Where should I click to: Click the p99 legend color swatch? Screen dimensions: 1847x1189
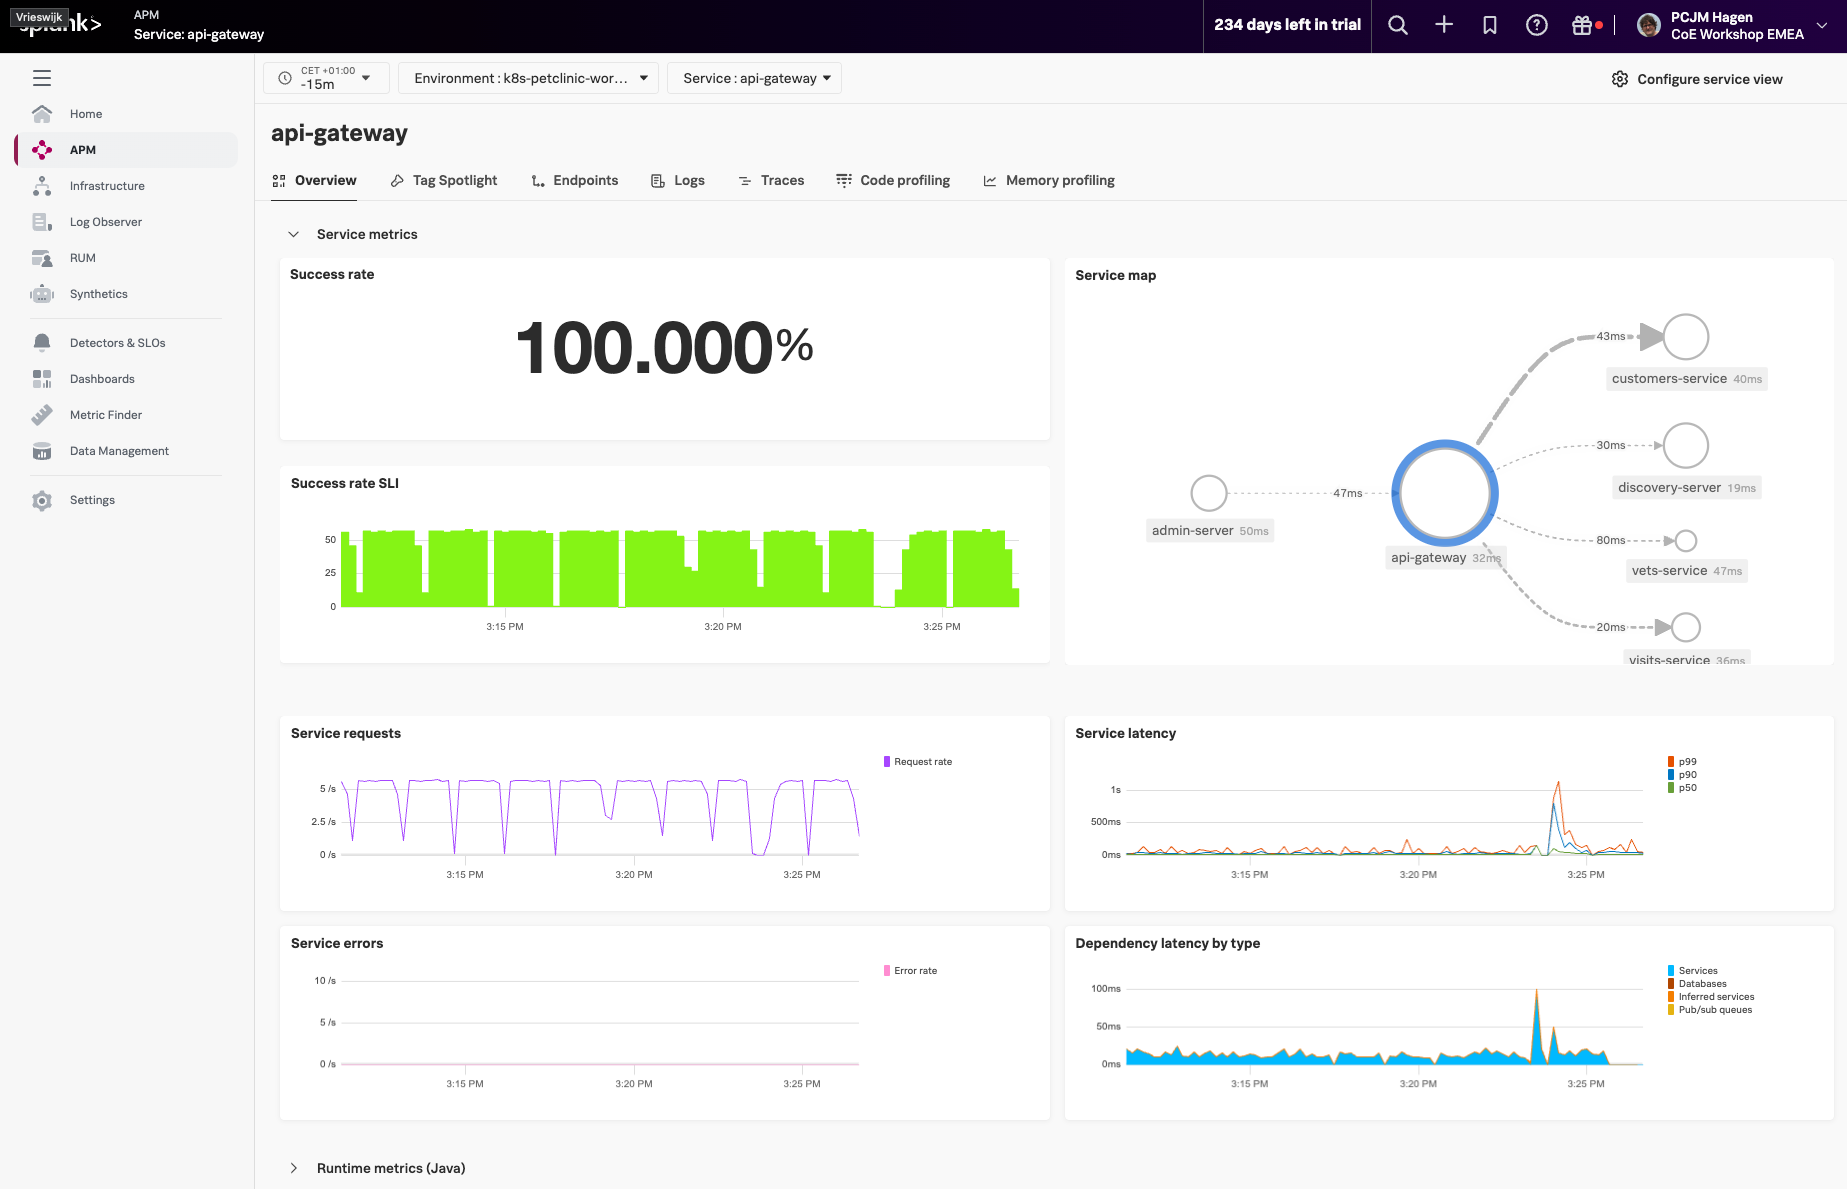(x=1671, y=762)
